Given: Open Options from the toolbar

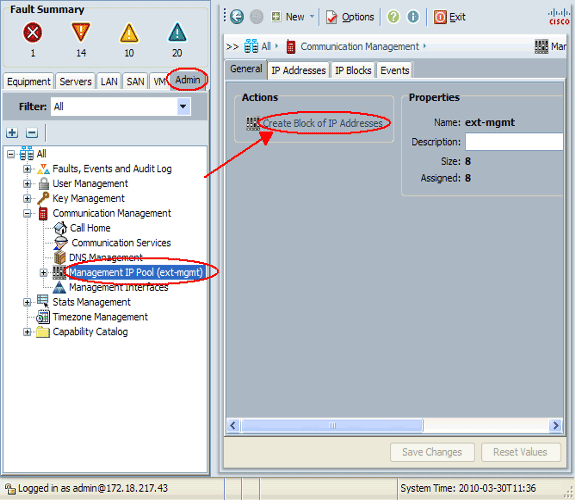Looking at the screenshot, I should pyautogui.click(x=350, y=17).
